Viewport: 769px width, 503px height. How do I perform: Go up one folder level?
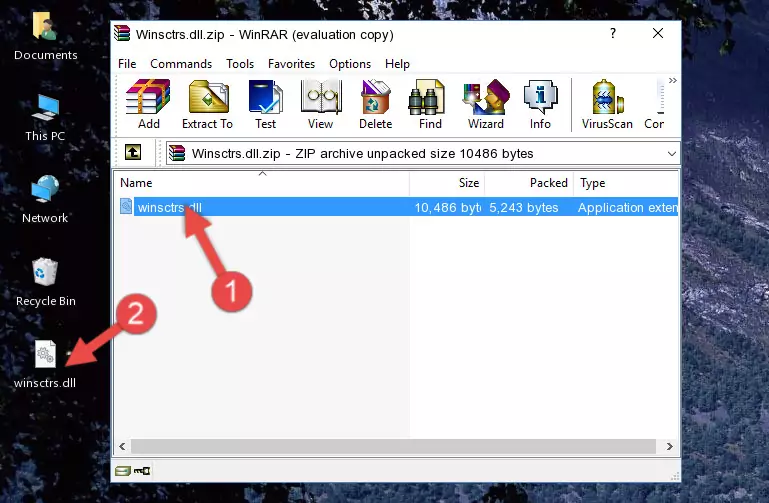(x=133, y=152)
